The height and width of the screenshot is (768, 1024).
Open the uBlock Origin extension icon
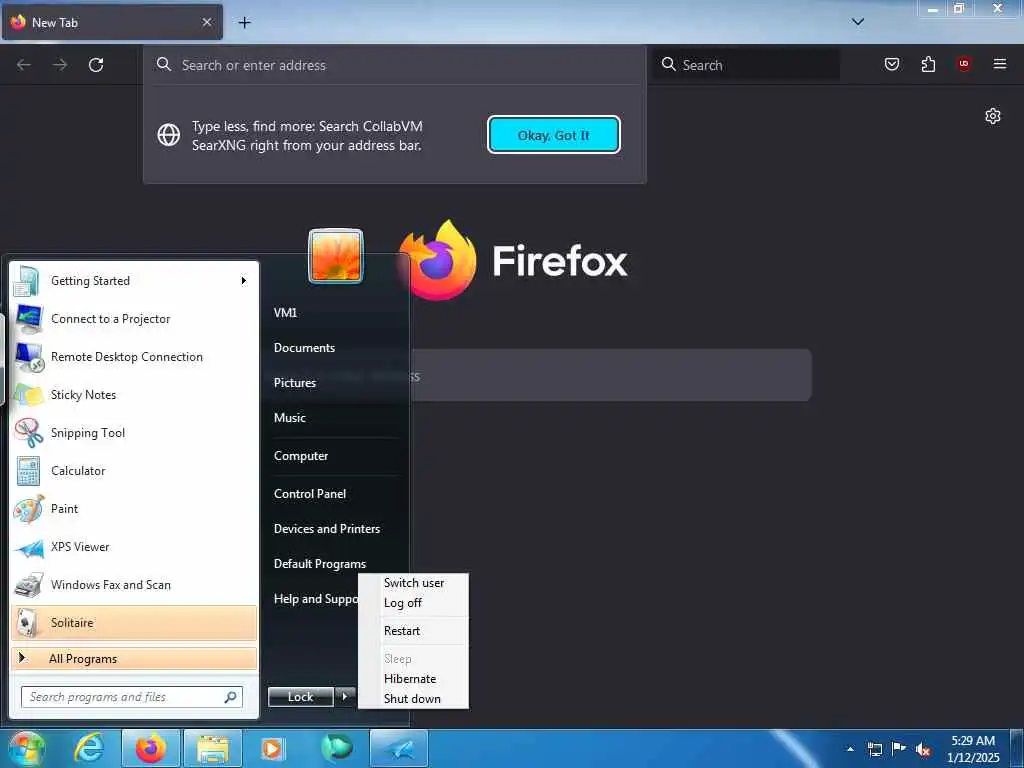(x=963, y=64)
